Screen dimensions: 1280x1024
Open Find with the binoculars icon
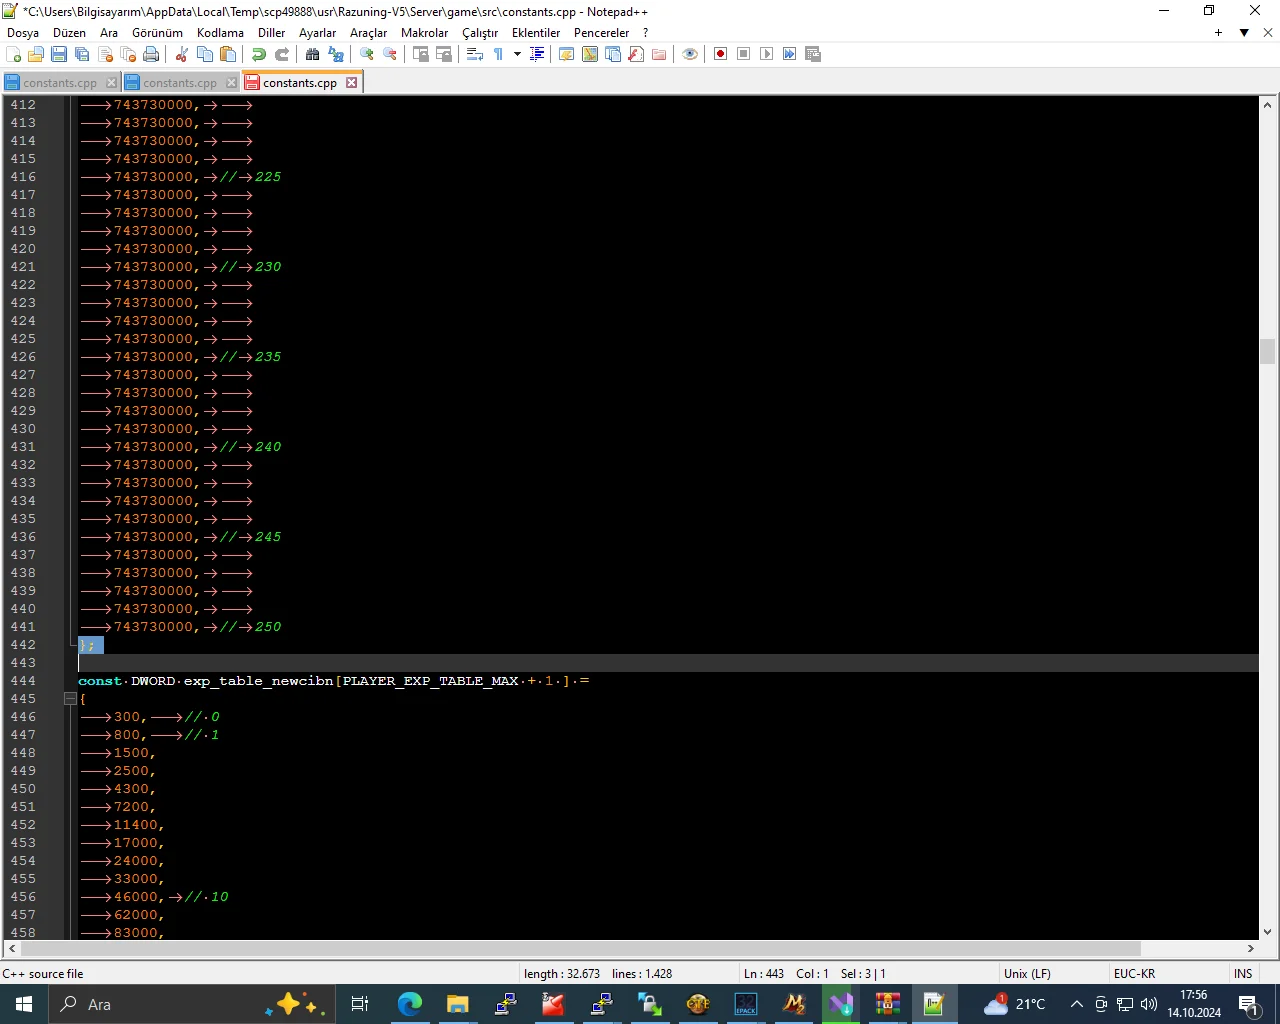tap(313, 54)
